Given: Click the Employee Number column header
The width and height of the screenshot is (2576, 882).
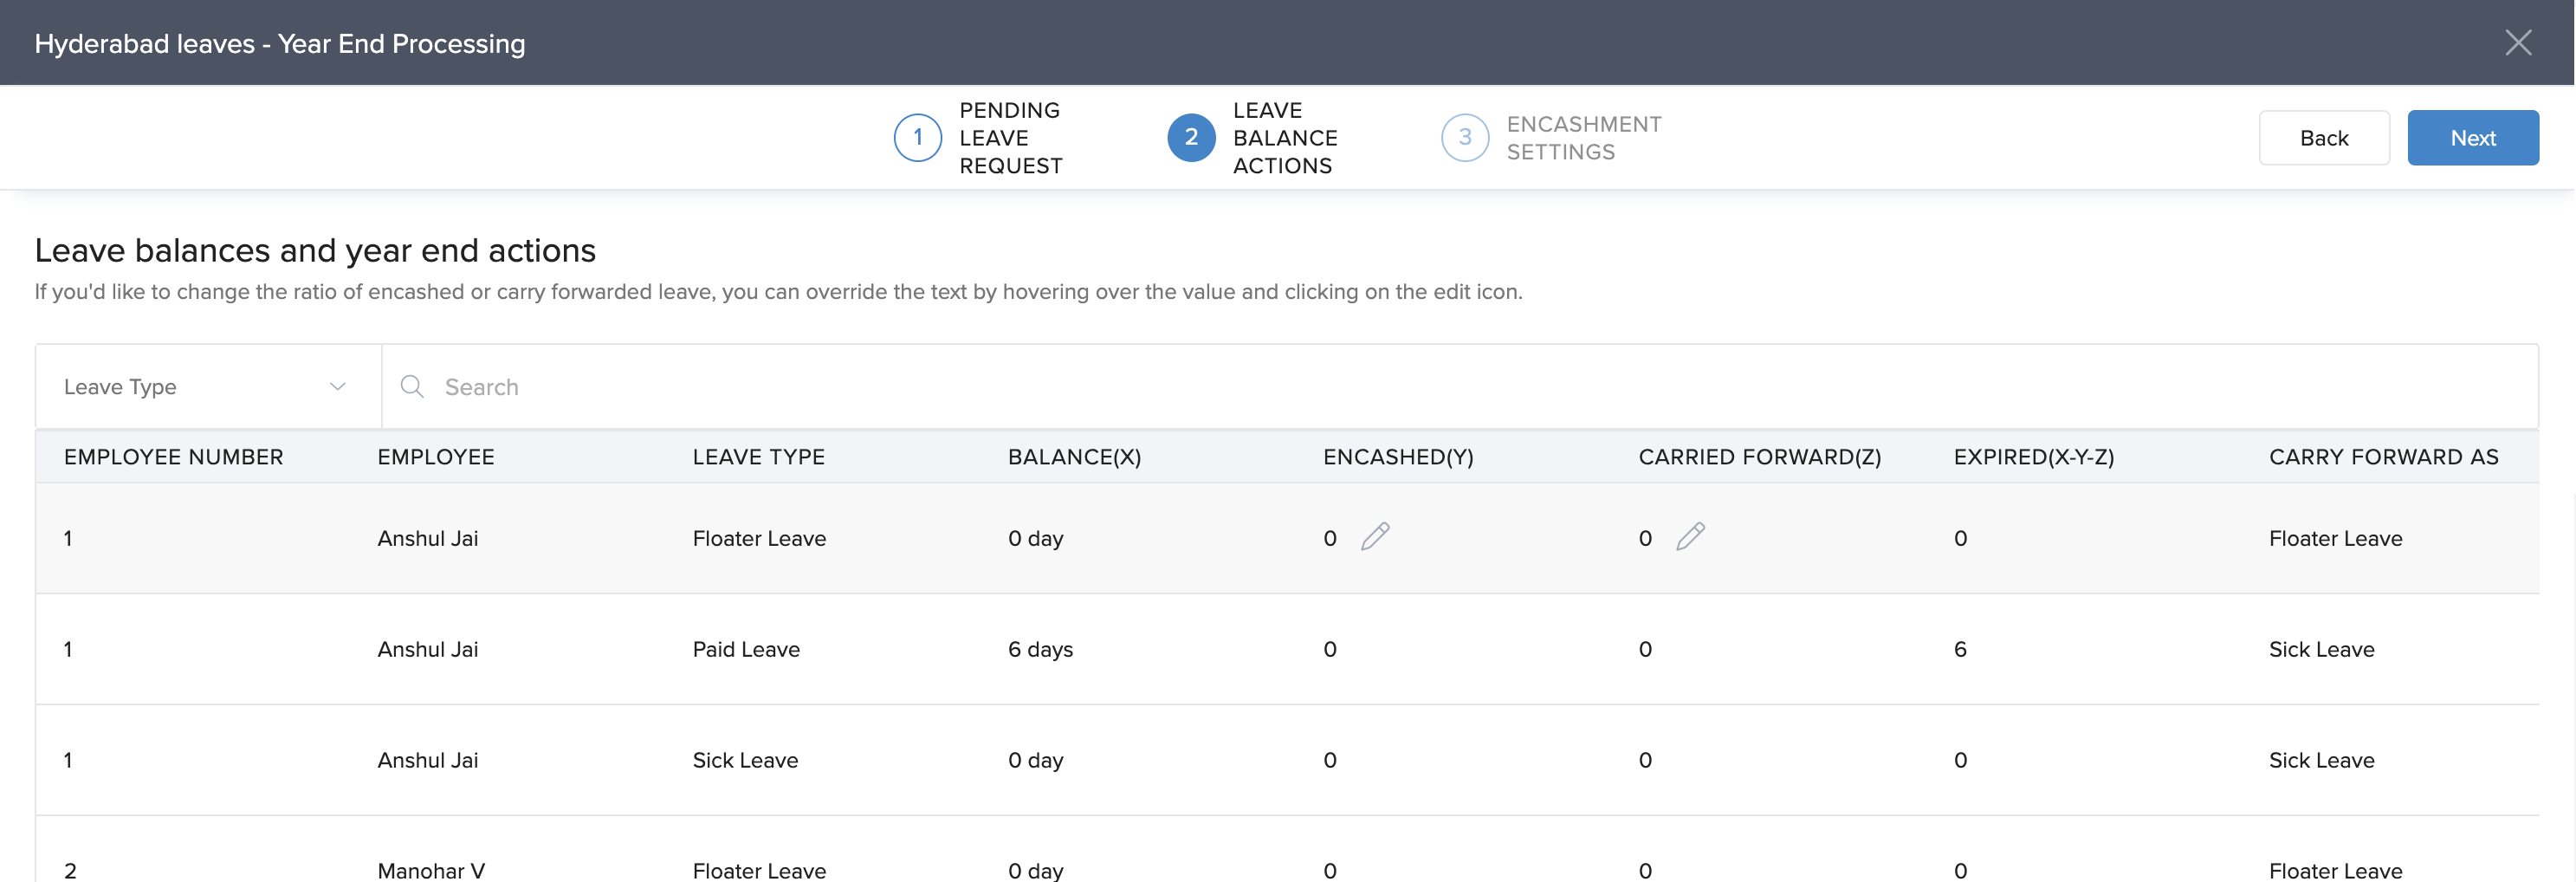Looking at the screenshot, I should [x=174, y=457].
